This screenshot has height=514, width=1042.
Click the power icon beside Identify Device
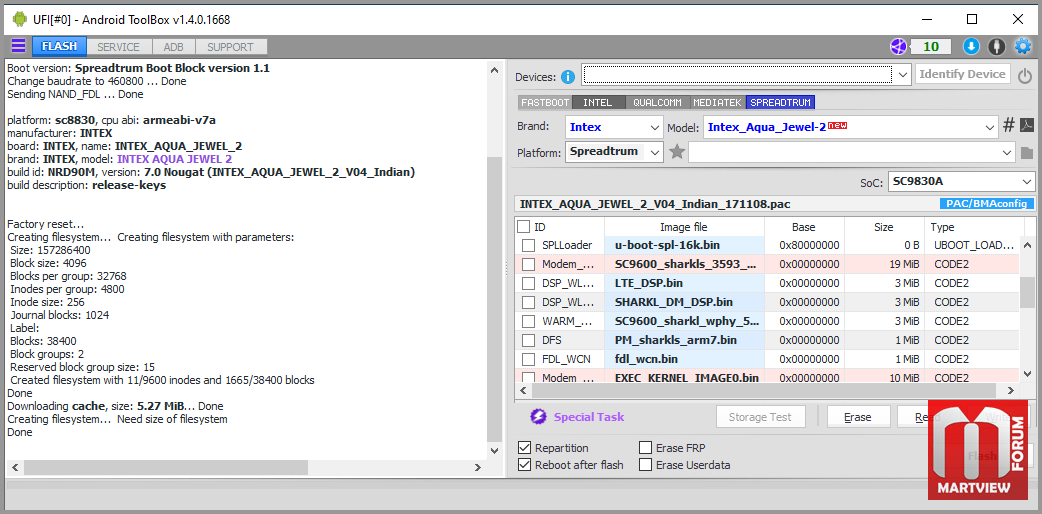pos(1025,76)
